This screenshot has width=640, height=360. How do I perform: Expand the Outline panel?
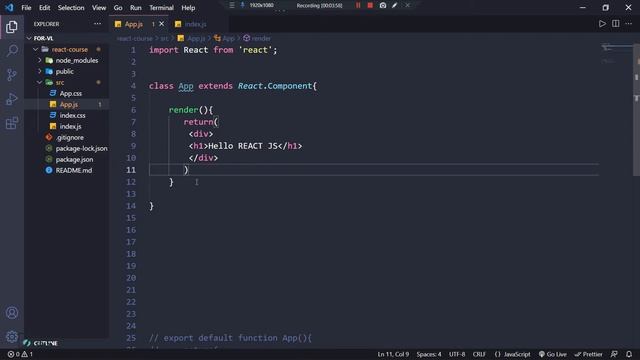point(45,343)
